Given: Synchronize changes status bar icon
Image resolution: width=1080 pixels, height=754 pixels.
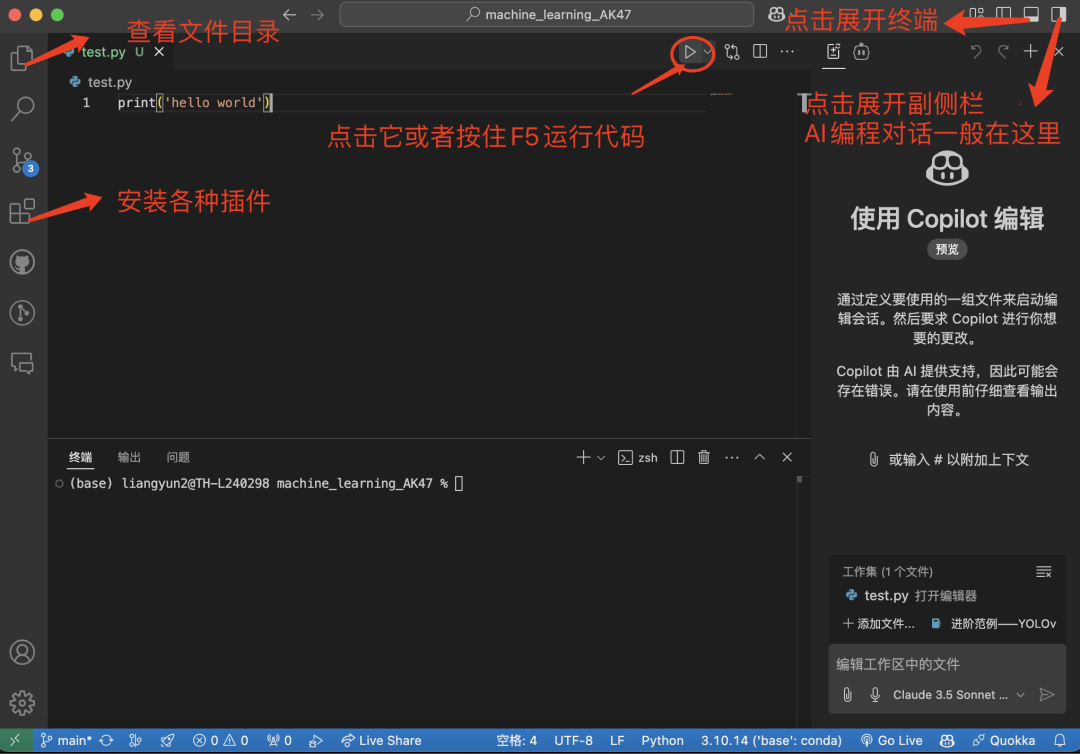Looking at the screenshot, I should point(106,740).
